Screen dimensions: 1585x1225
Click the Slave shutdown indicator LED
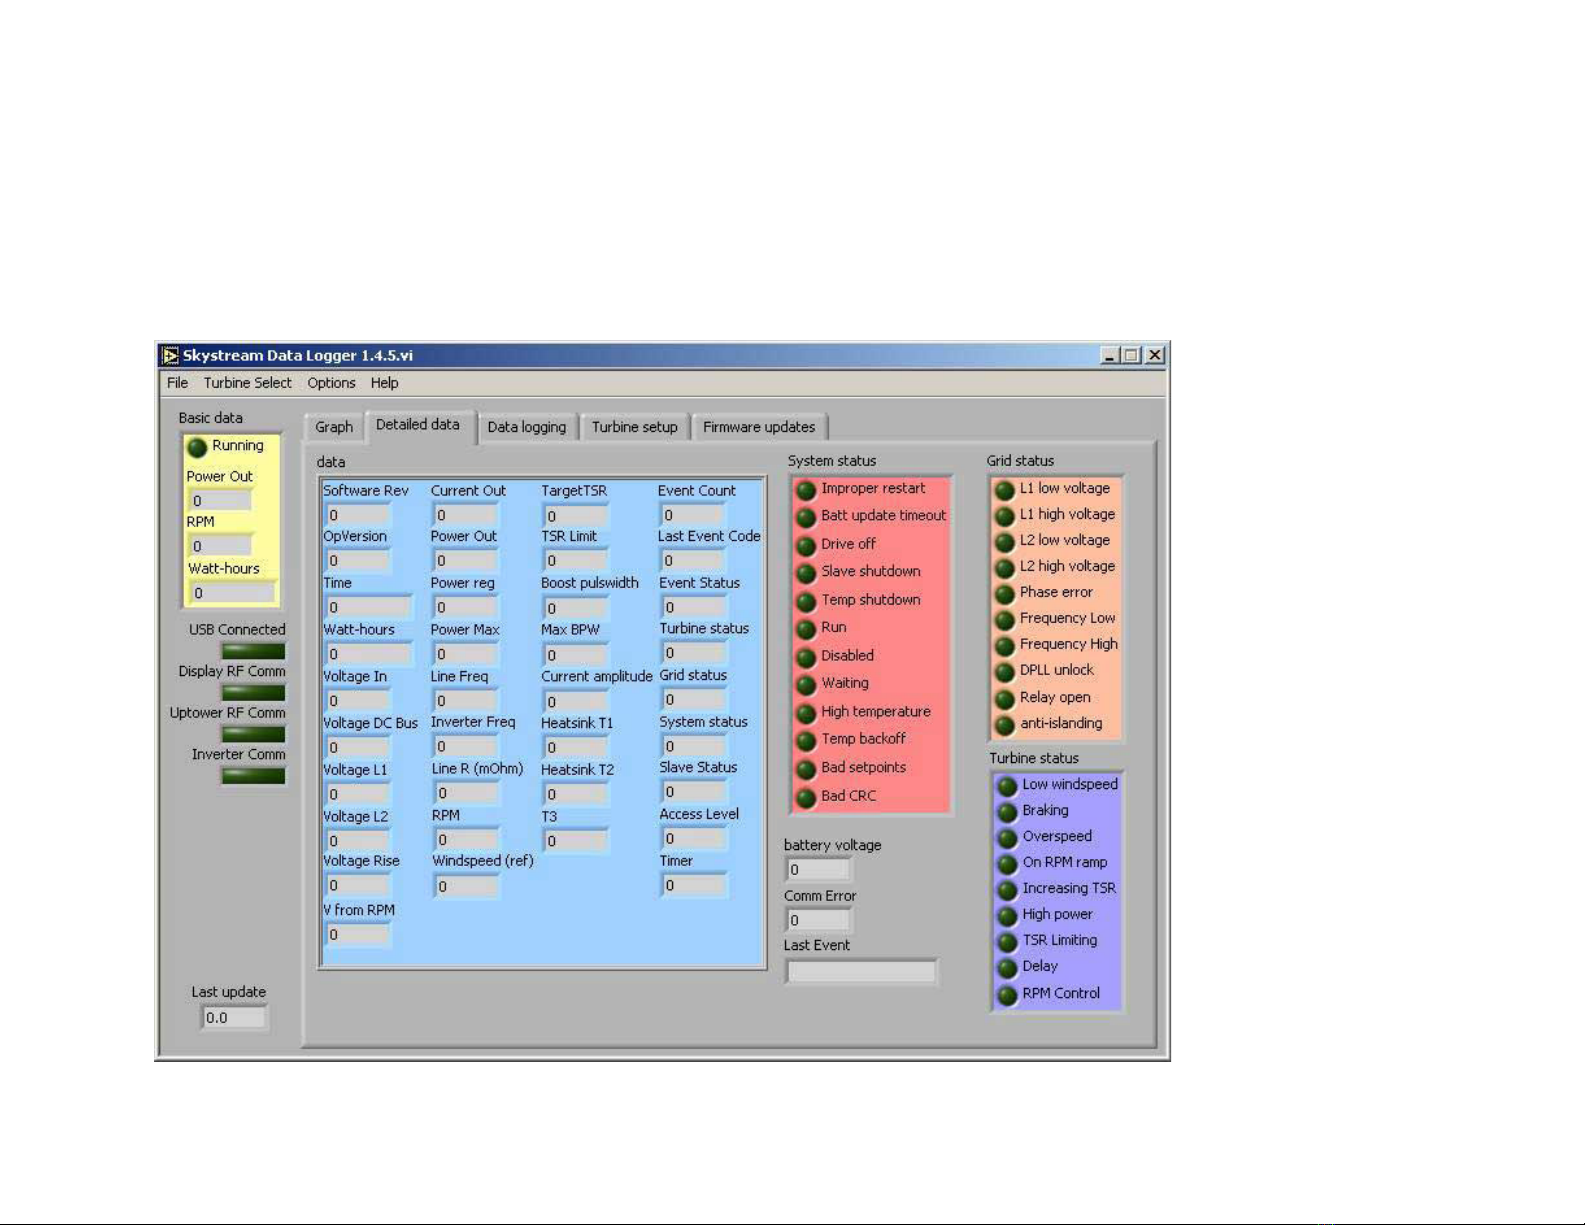pos(805,573)
